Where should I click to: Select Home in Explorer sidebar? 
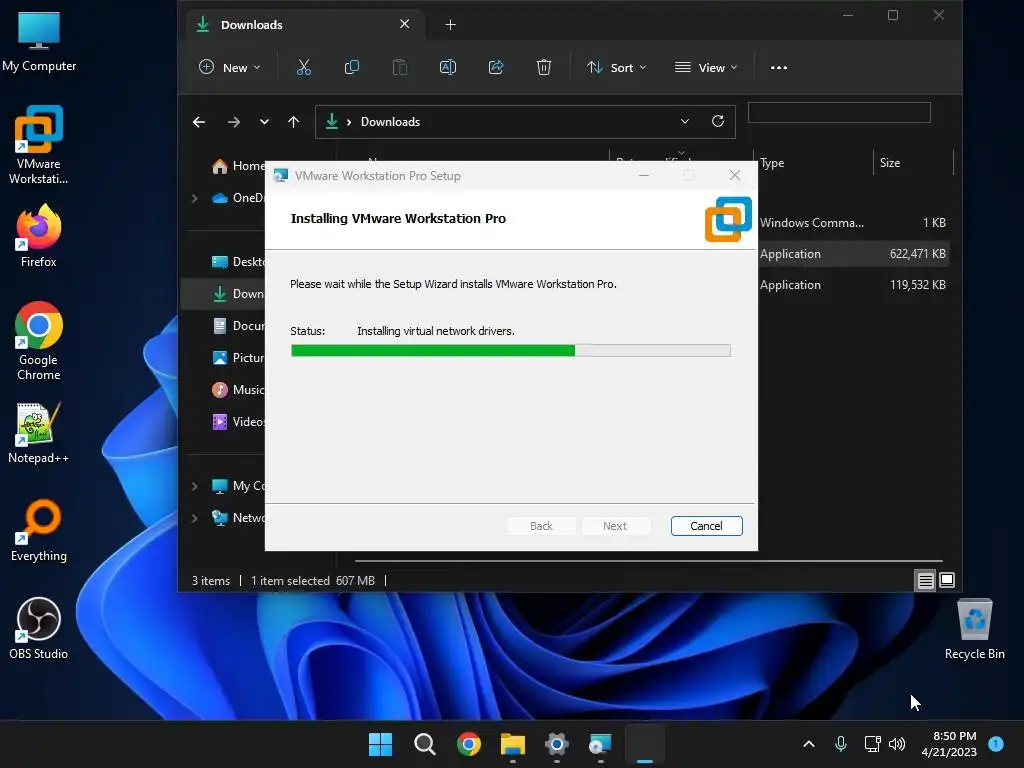tap(238, 166)
